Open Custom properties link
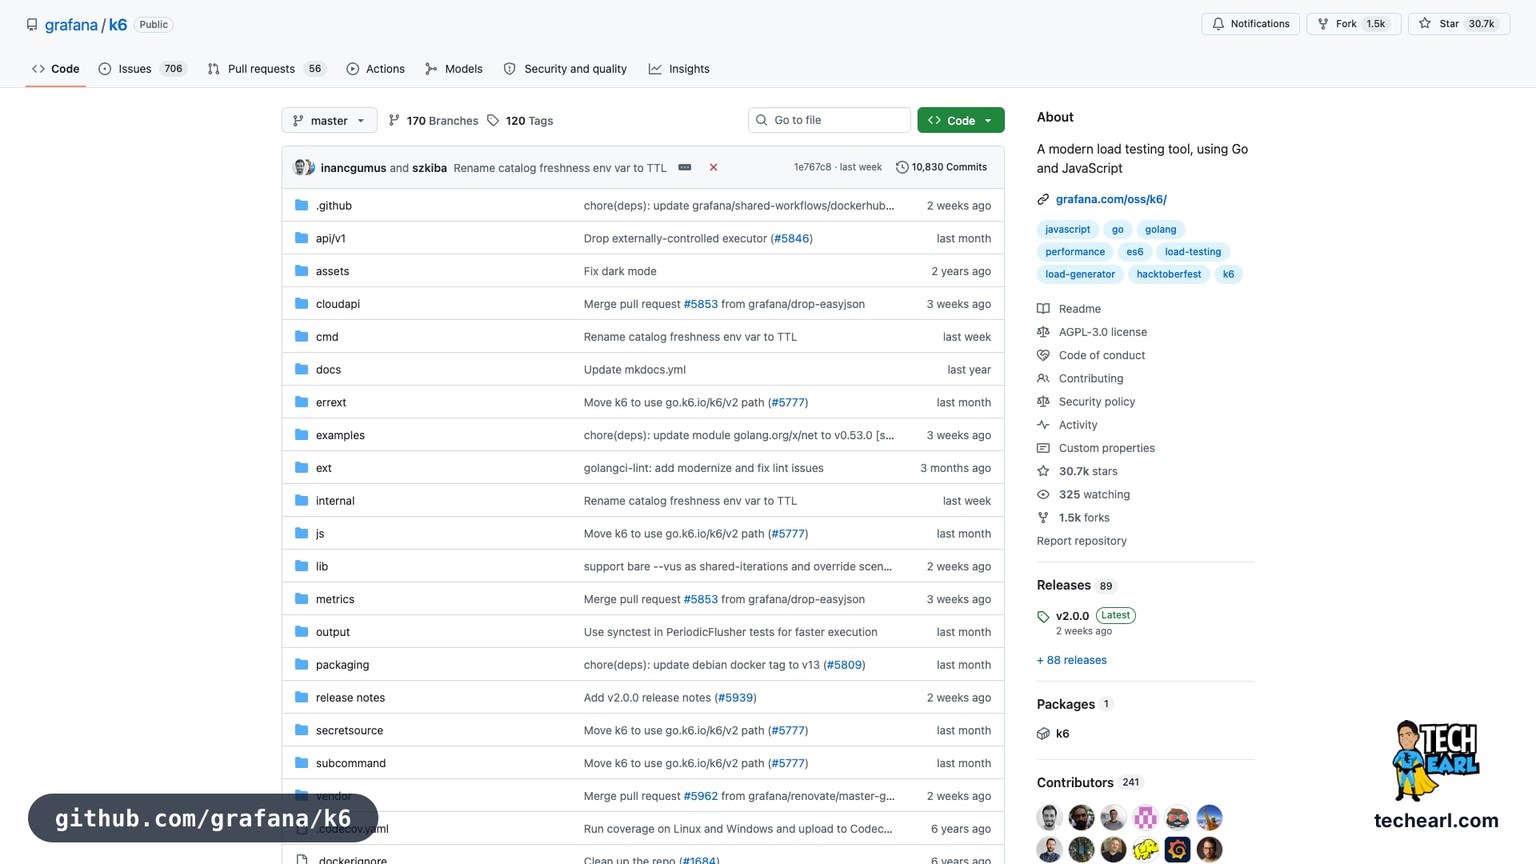The height and width of the screenshot is (864, 1536). [x=1096, y=448]
